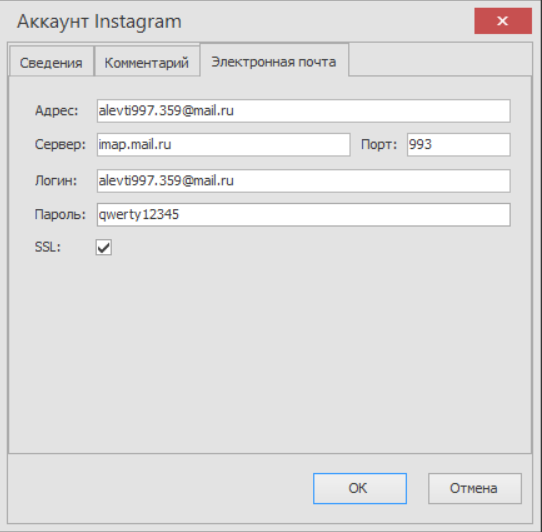Image resolution: width=542 pixels, height=532 pixels.
Task: Click the Логин: label
Action: pos(56,181)
